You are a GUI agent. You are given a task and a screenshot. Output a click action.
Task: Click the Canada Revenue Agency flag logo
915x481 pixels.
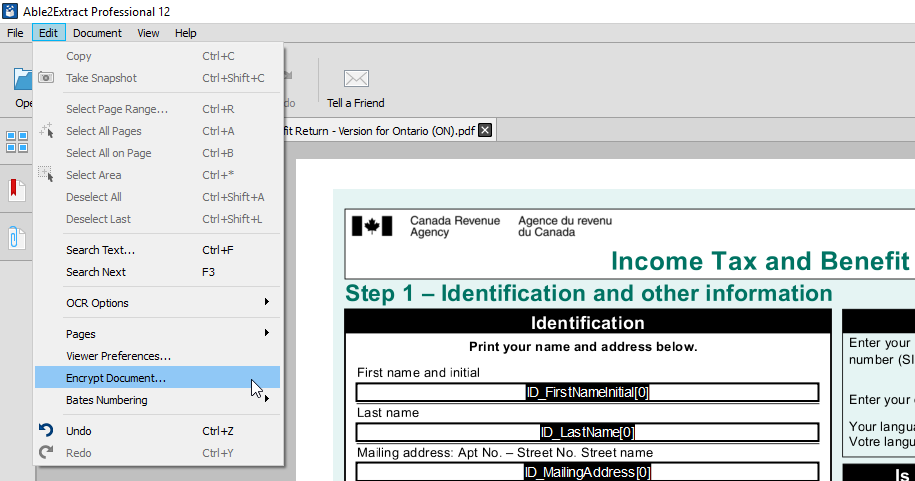click(x=372, y=226)
